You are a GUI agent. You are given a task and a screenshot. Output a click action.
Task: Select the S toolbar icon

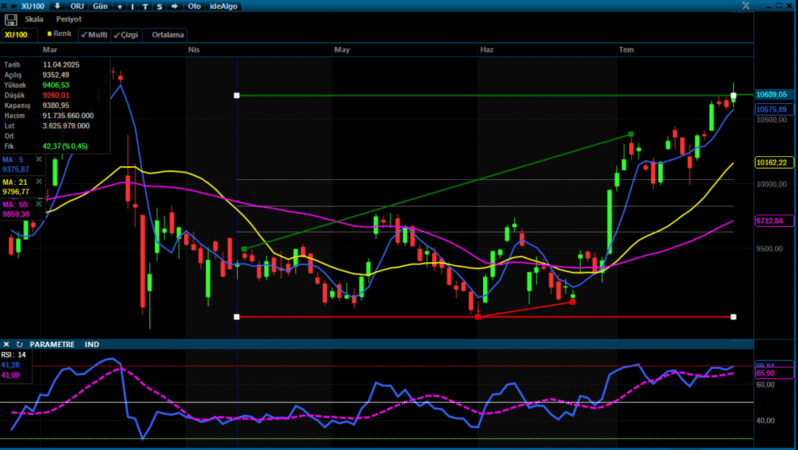click(x=159, y=7)
